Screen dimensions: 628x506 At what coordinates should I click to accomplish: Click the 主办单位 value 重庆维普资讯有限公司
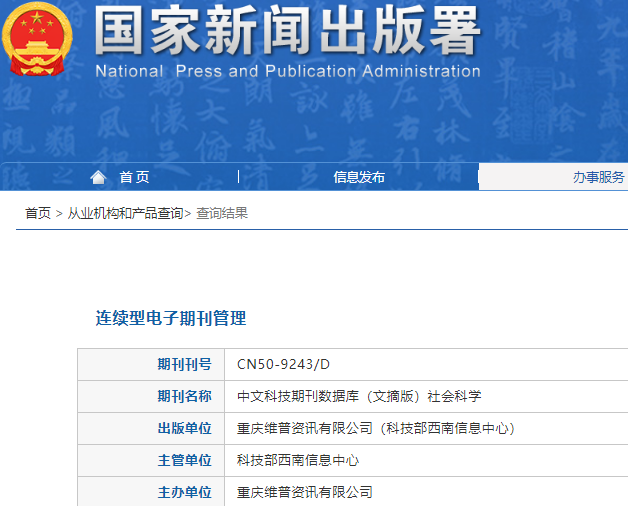304,492
